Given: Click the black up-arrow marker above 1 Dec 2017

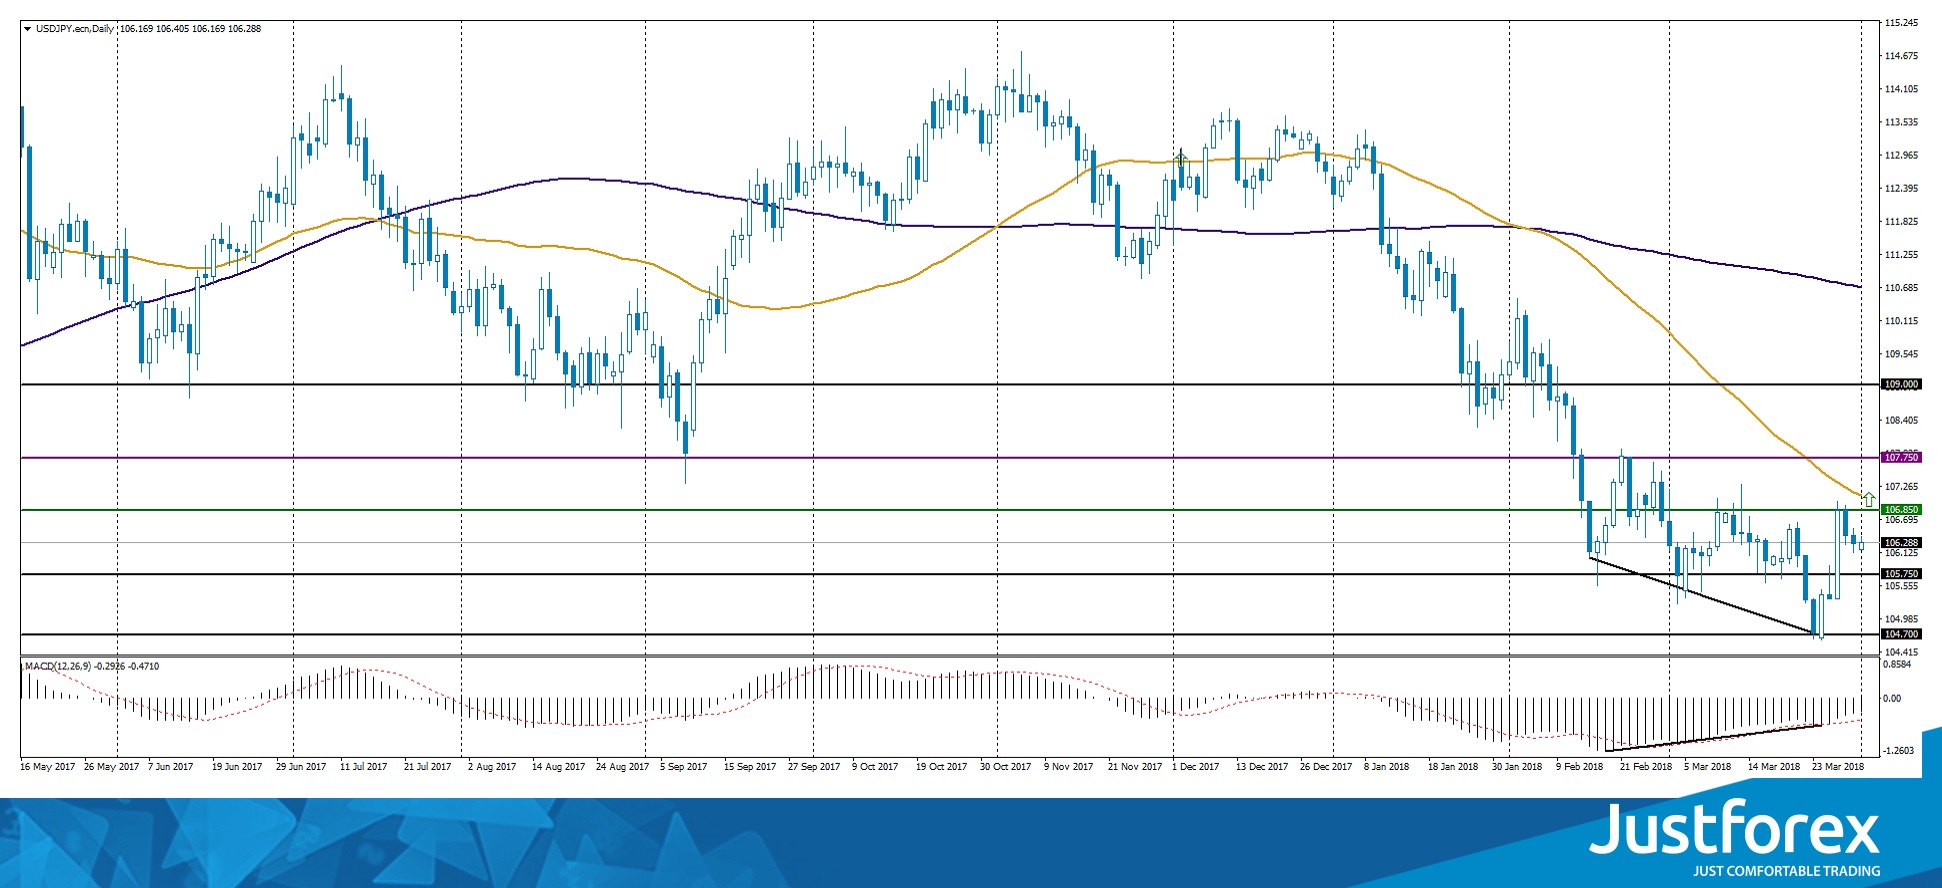Looking at the screenshot, I should pos(1181,156).
